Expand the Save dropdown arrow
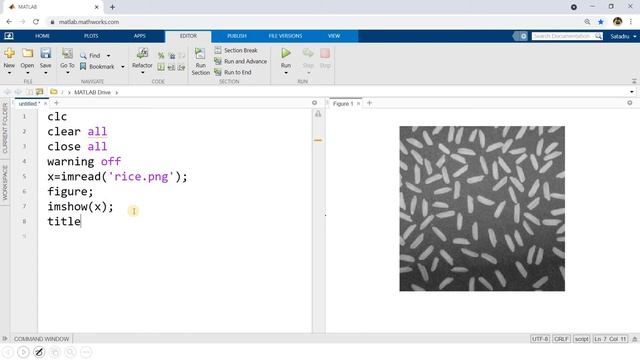This screenshot has width=640, height=360. (45, 73)
